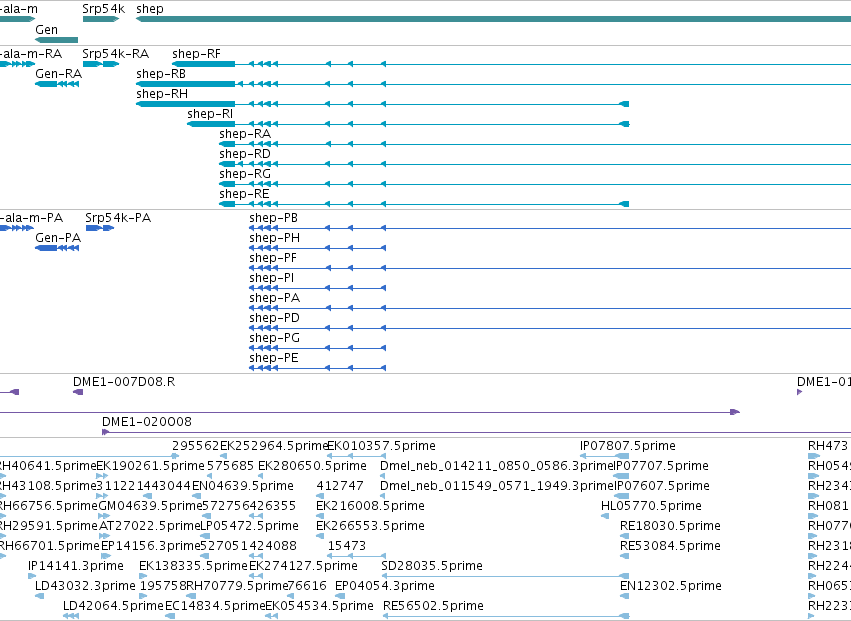This screenshot has width=851, height=621.
Task: Select the EN04639.5prime EST label
Action: 243,486
